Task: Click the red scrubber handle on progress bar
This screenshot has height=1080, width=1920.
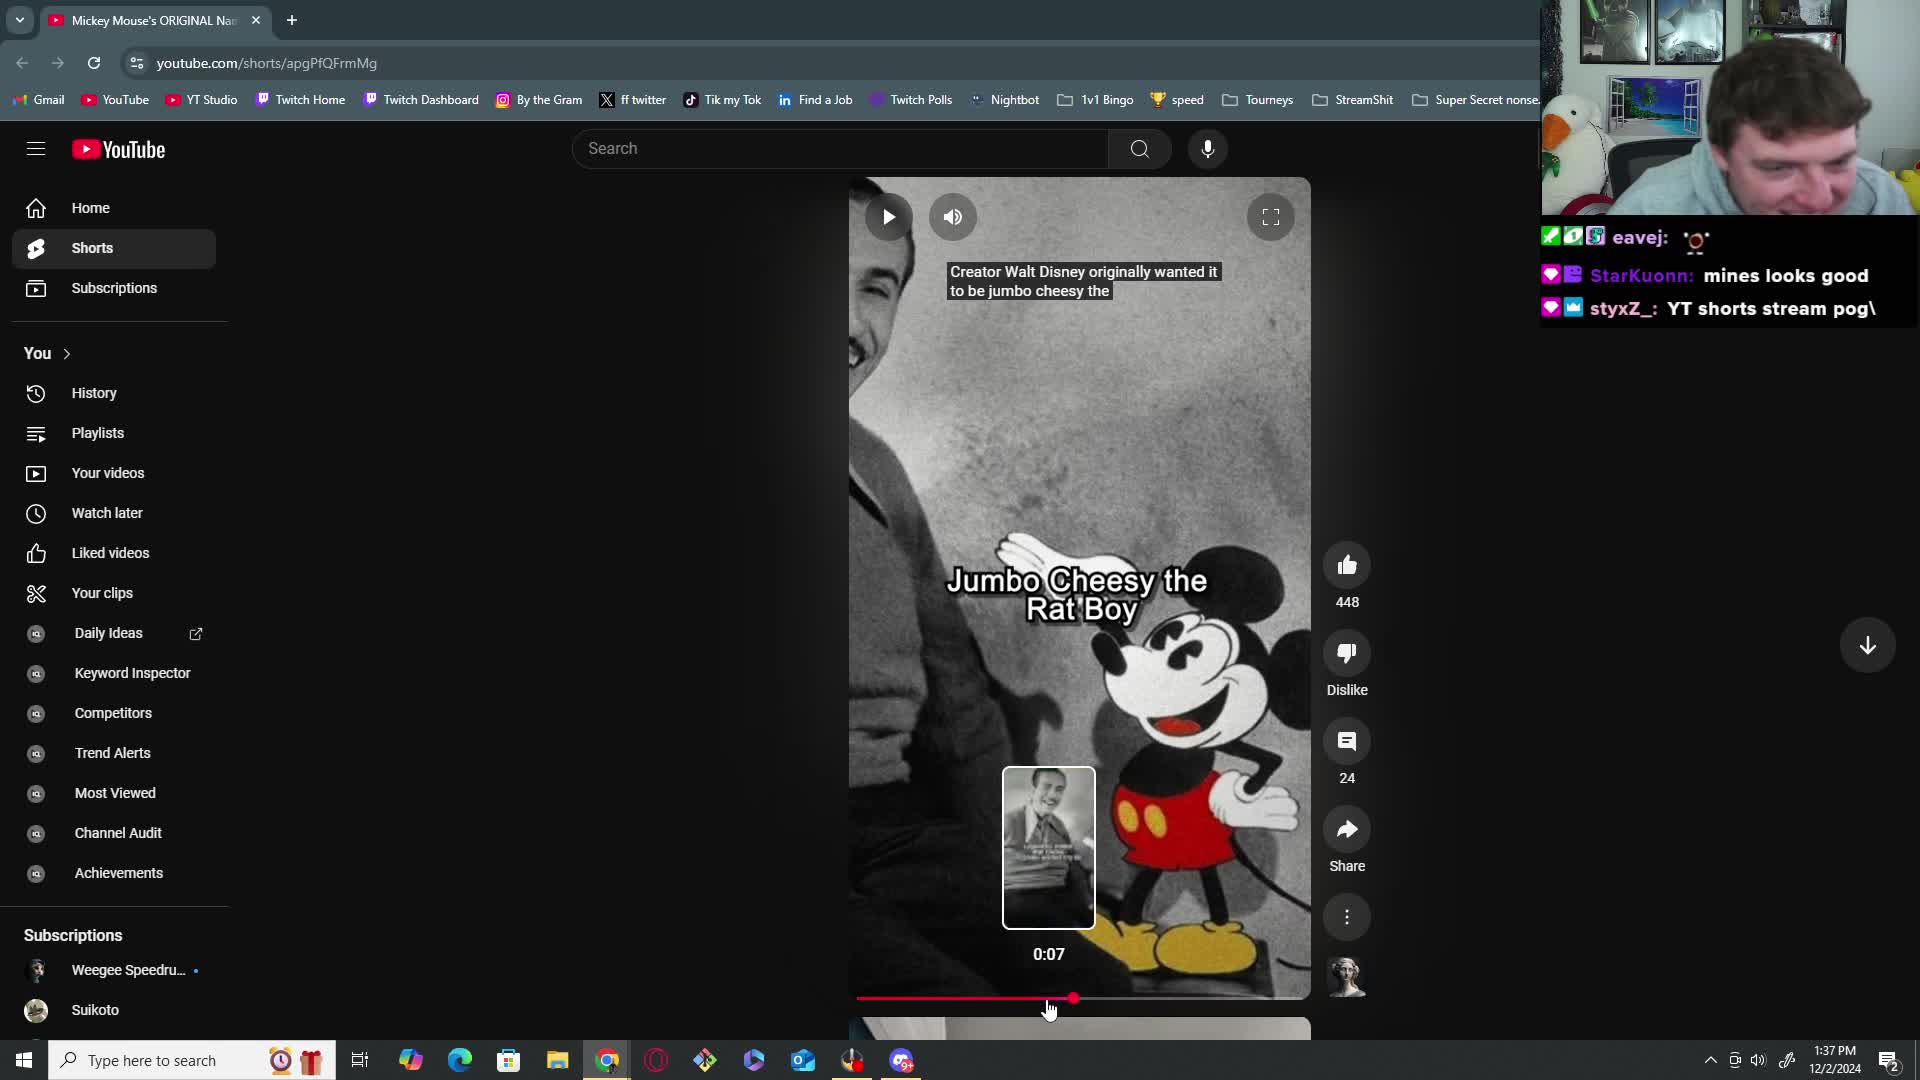Action: (1073, 998)
